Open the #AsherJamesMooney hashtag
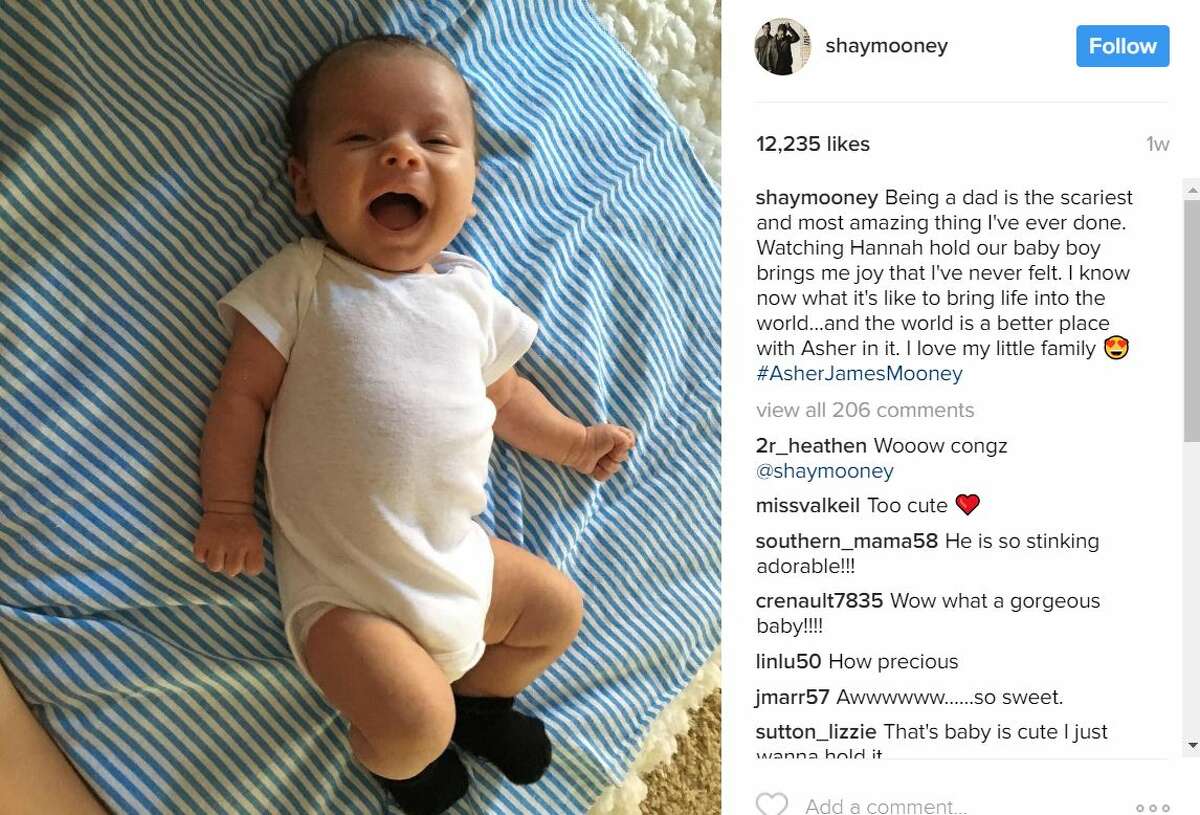The width and height of the screenshot is (1200, 815). 859,374
